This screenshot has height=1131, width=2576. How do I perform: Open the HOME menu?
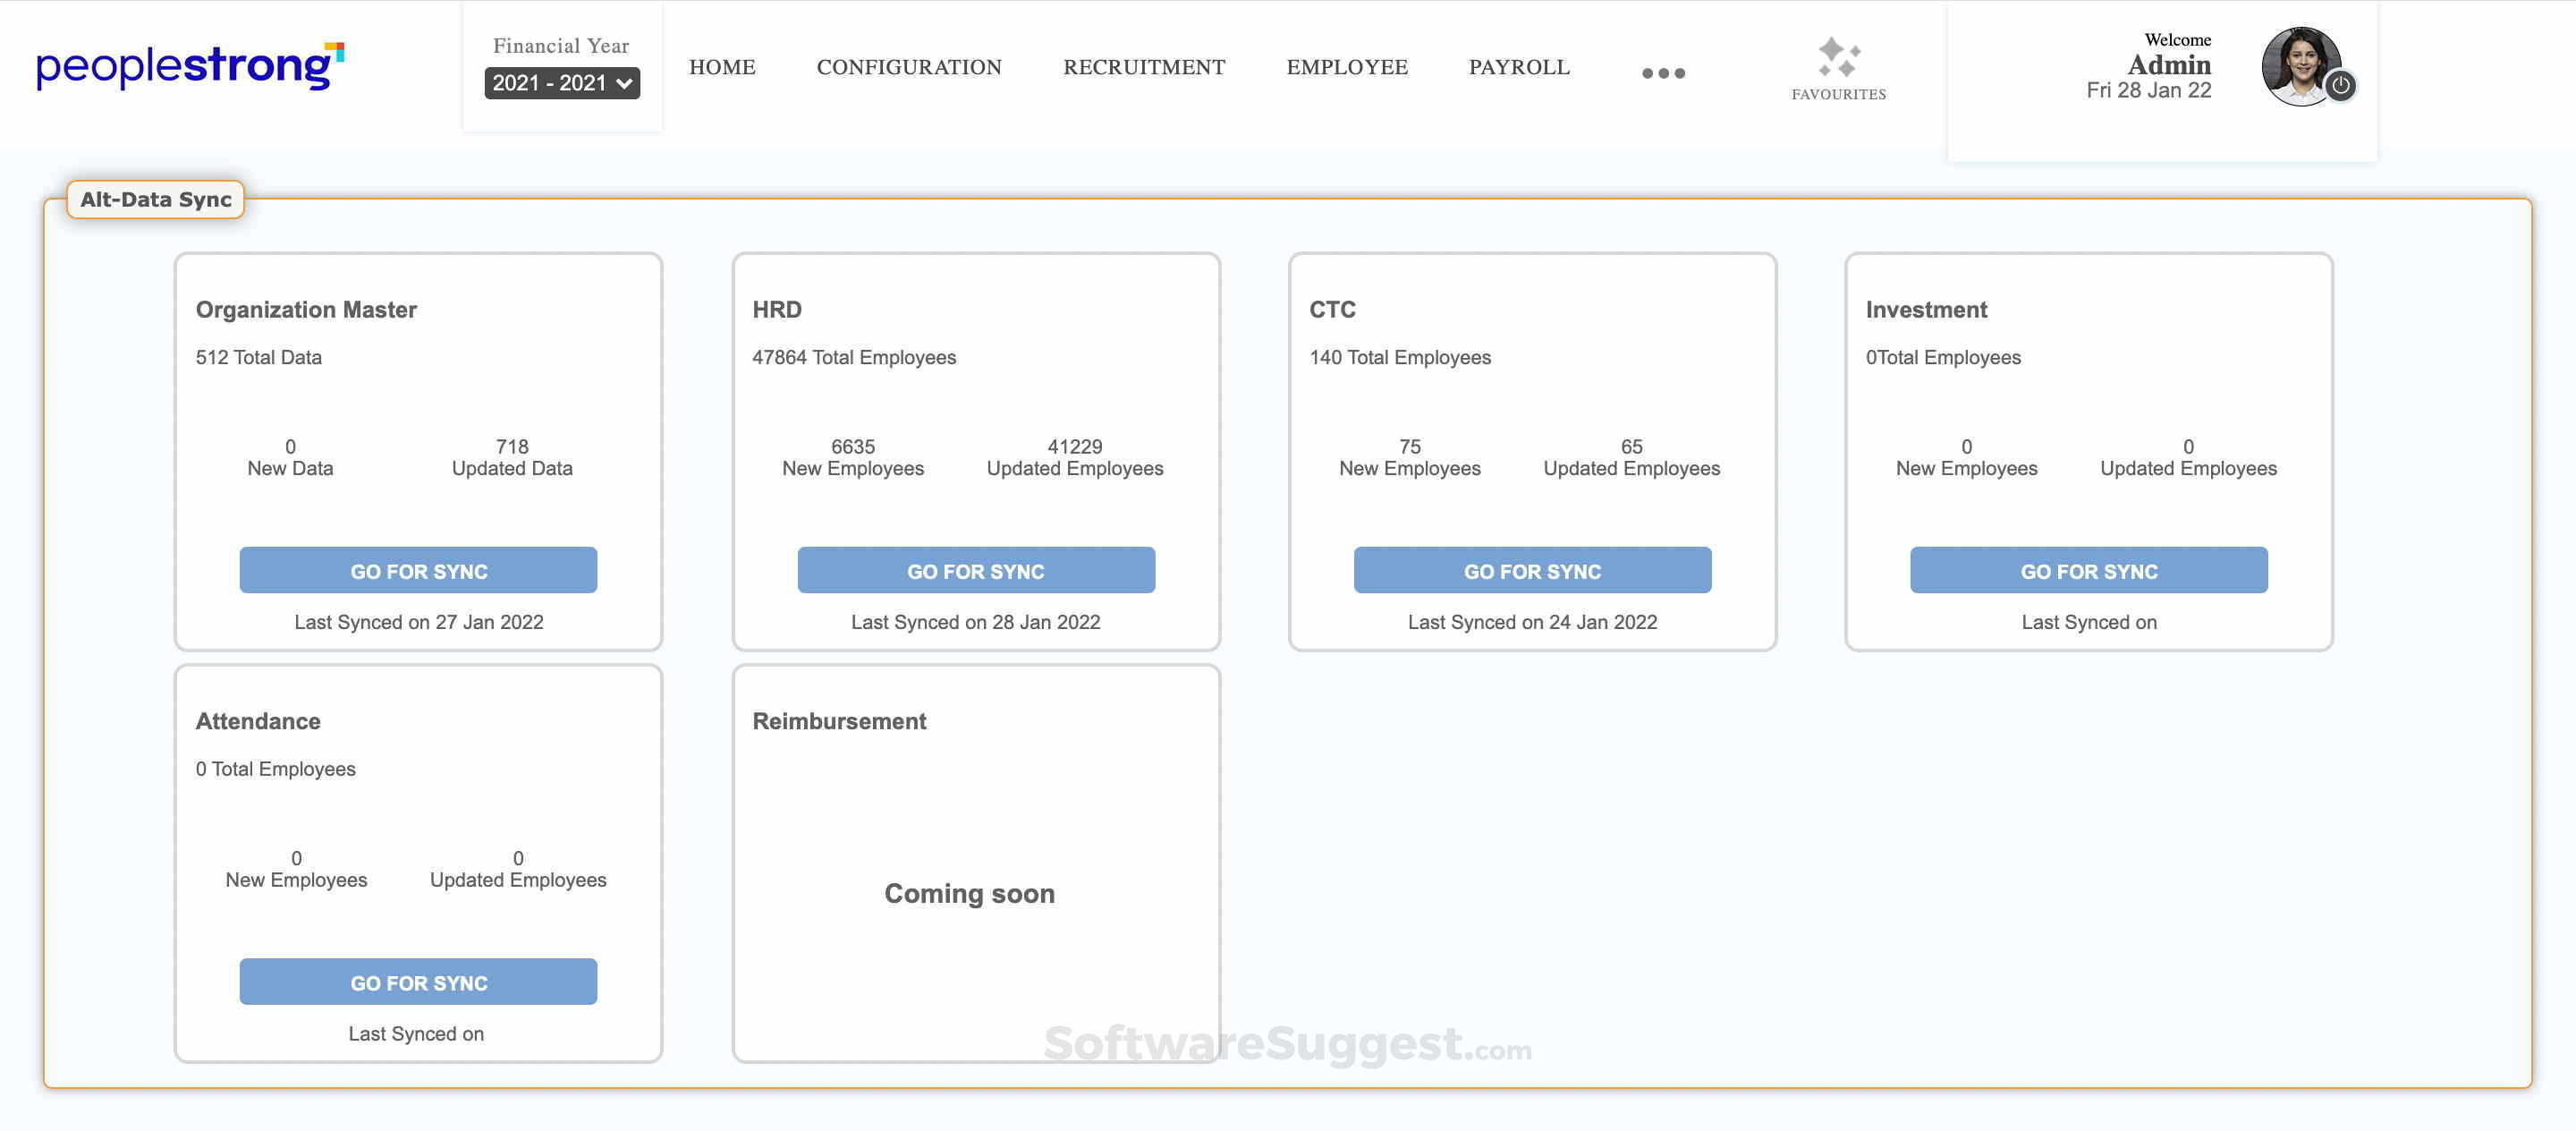click(722, 67)
